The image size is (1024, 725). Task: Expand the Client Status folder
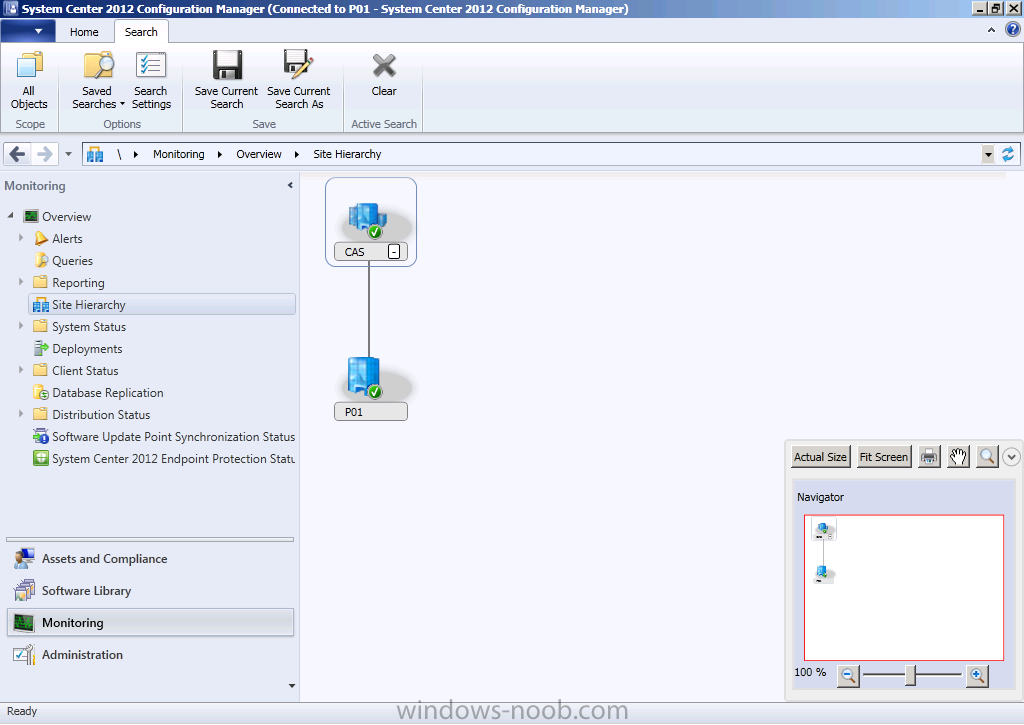(x=21, y=370)
